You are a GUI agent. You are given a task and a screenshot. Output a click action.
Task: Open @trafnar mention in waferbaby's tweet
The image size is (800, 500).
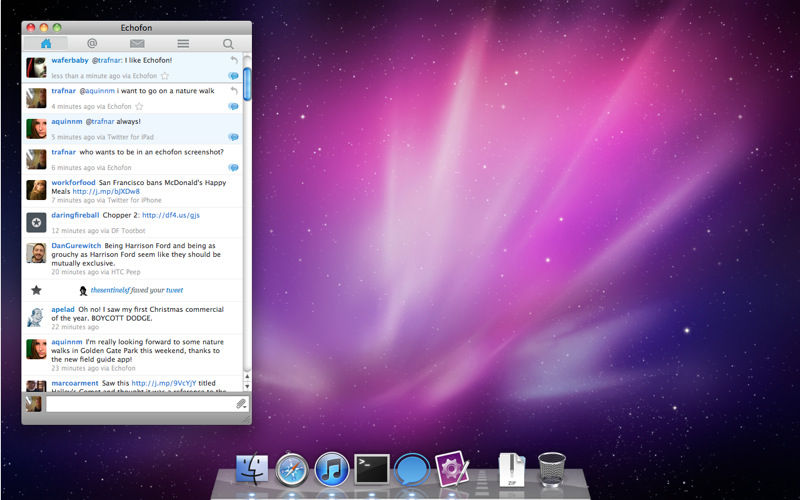pyautogui.click(x=106, y=60)
